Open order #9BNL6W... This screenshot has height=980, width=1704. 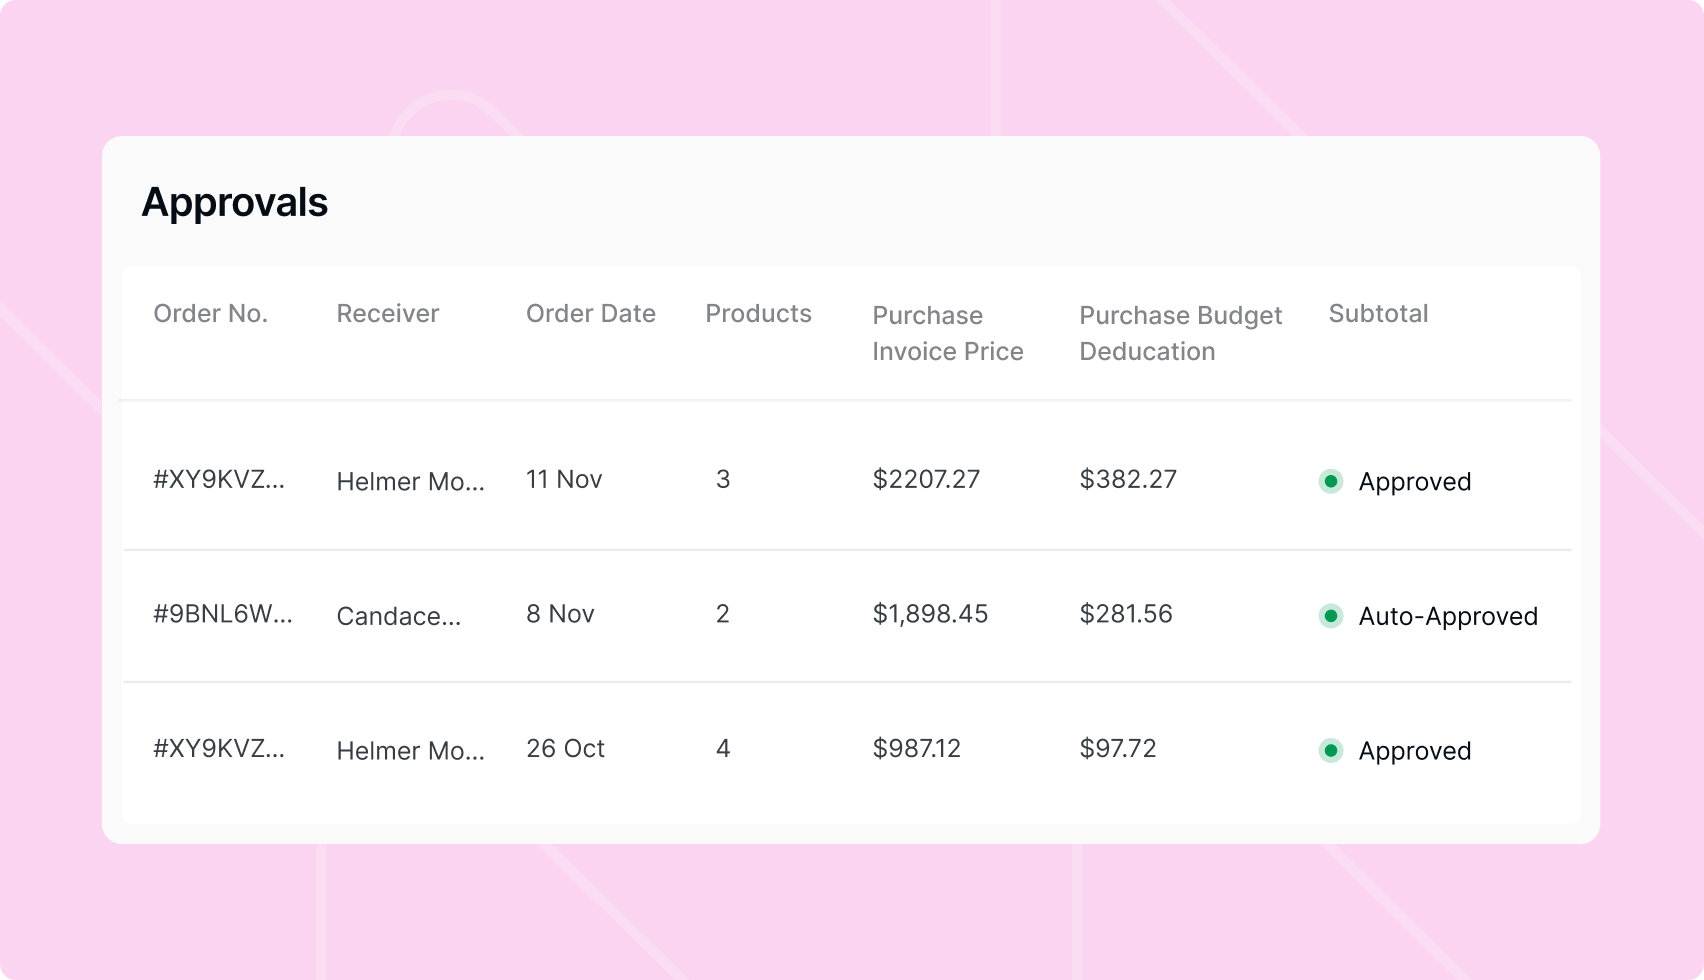click(x=223, y=614)
